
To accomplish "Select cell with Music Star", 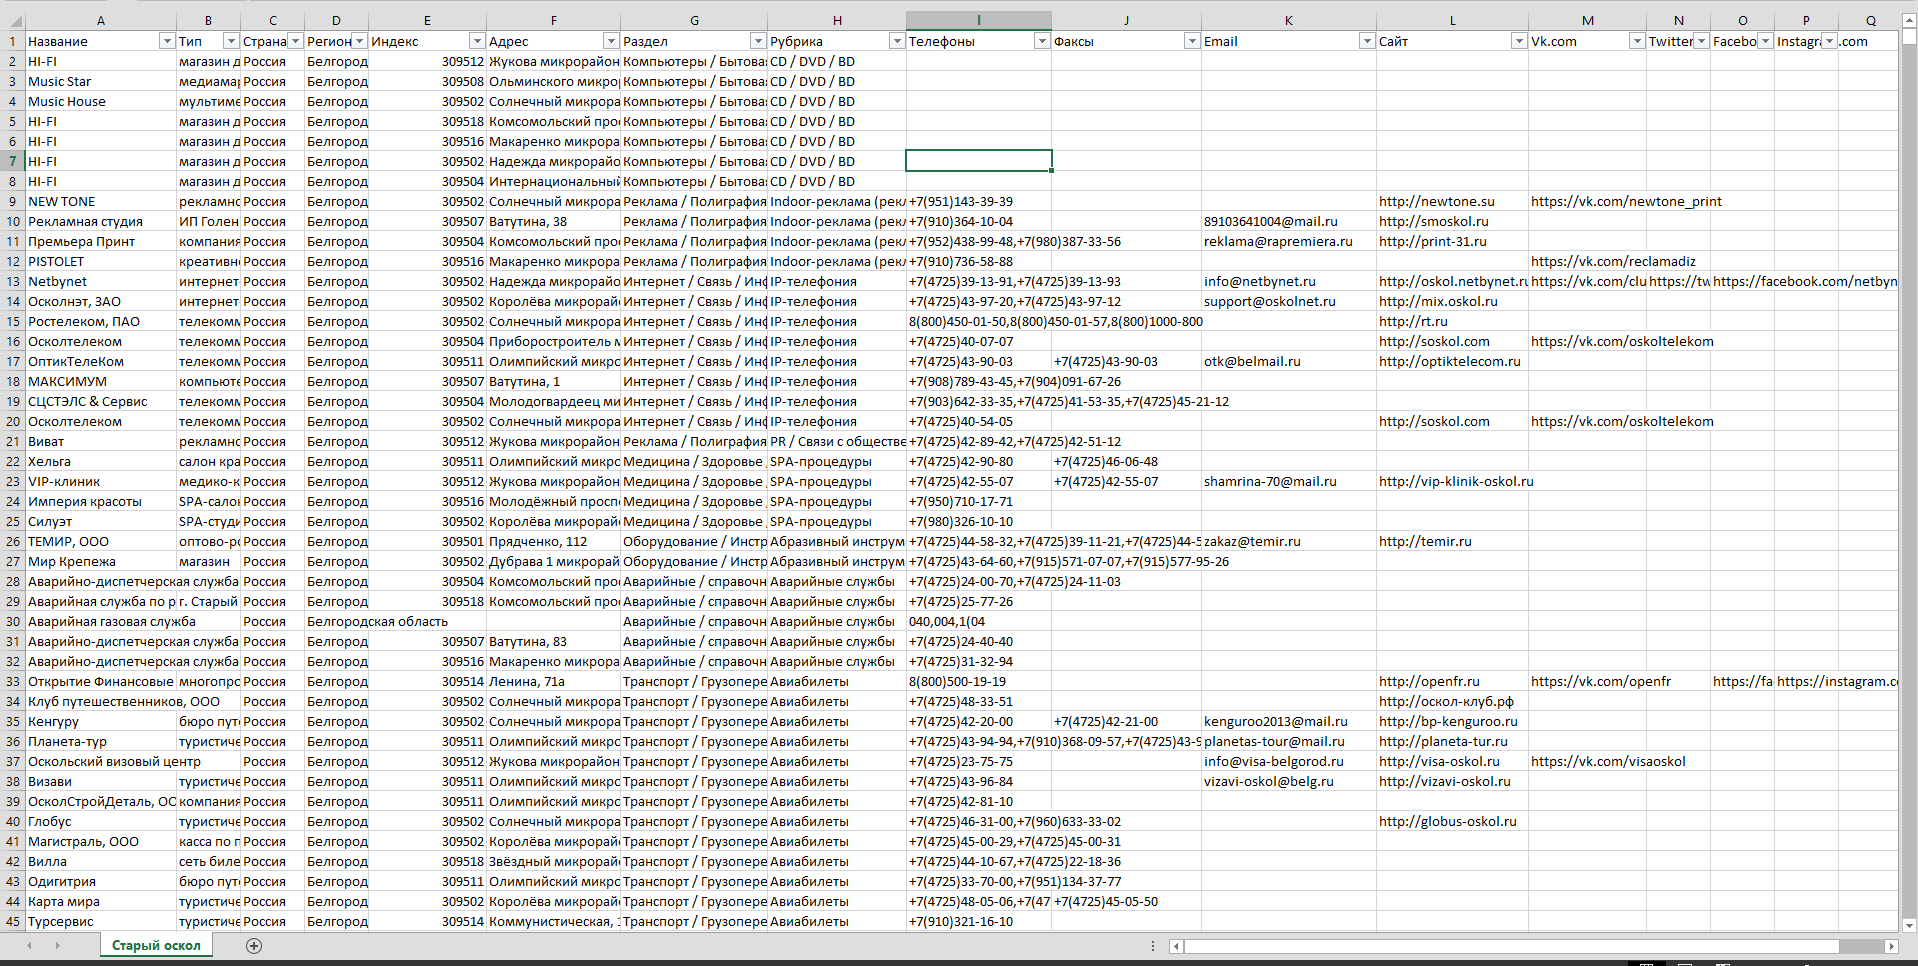I will point(100,81).
